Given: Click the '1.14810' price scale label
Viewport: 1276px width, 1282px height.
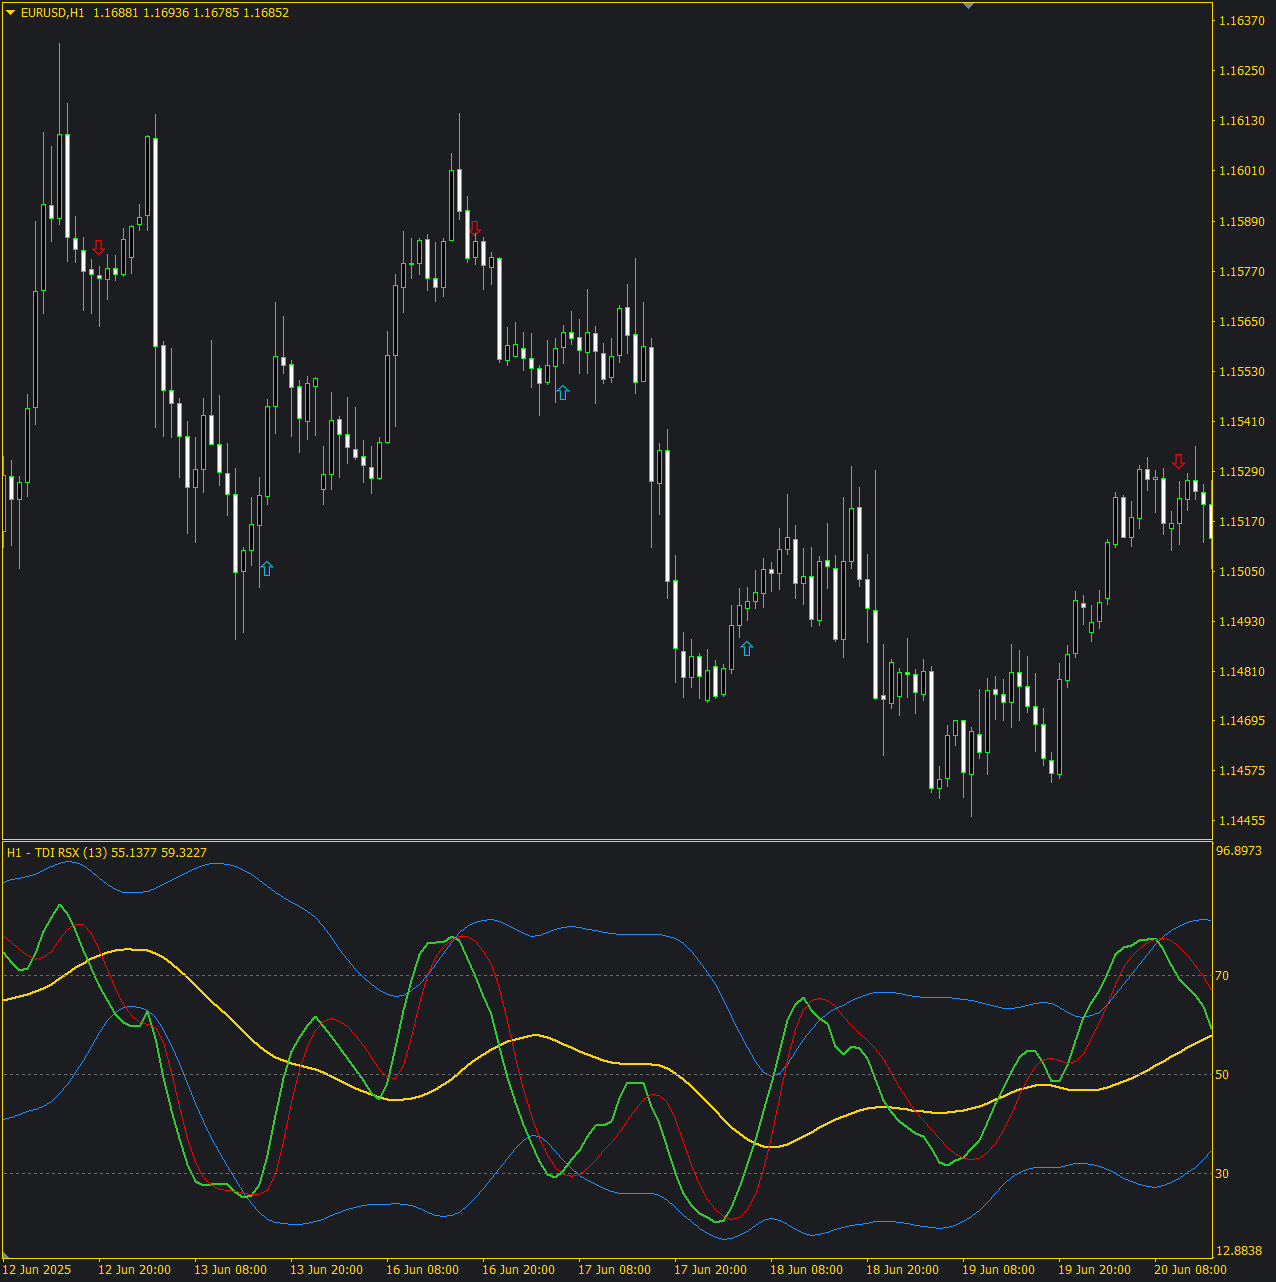Looking at the screenshot, I should click(x=1241, y=671).
